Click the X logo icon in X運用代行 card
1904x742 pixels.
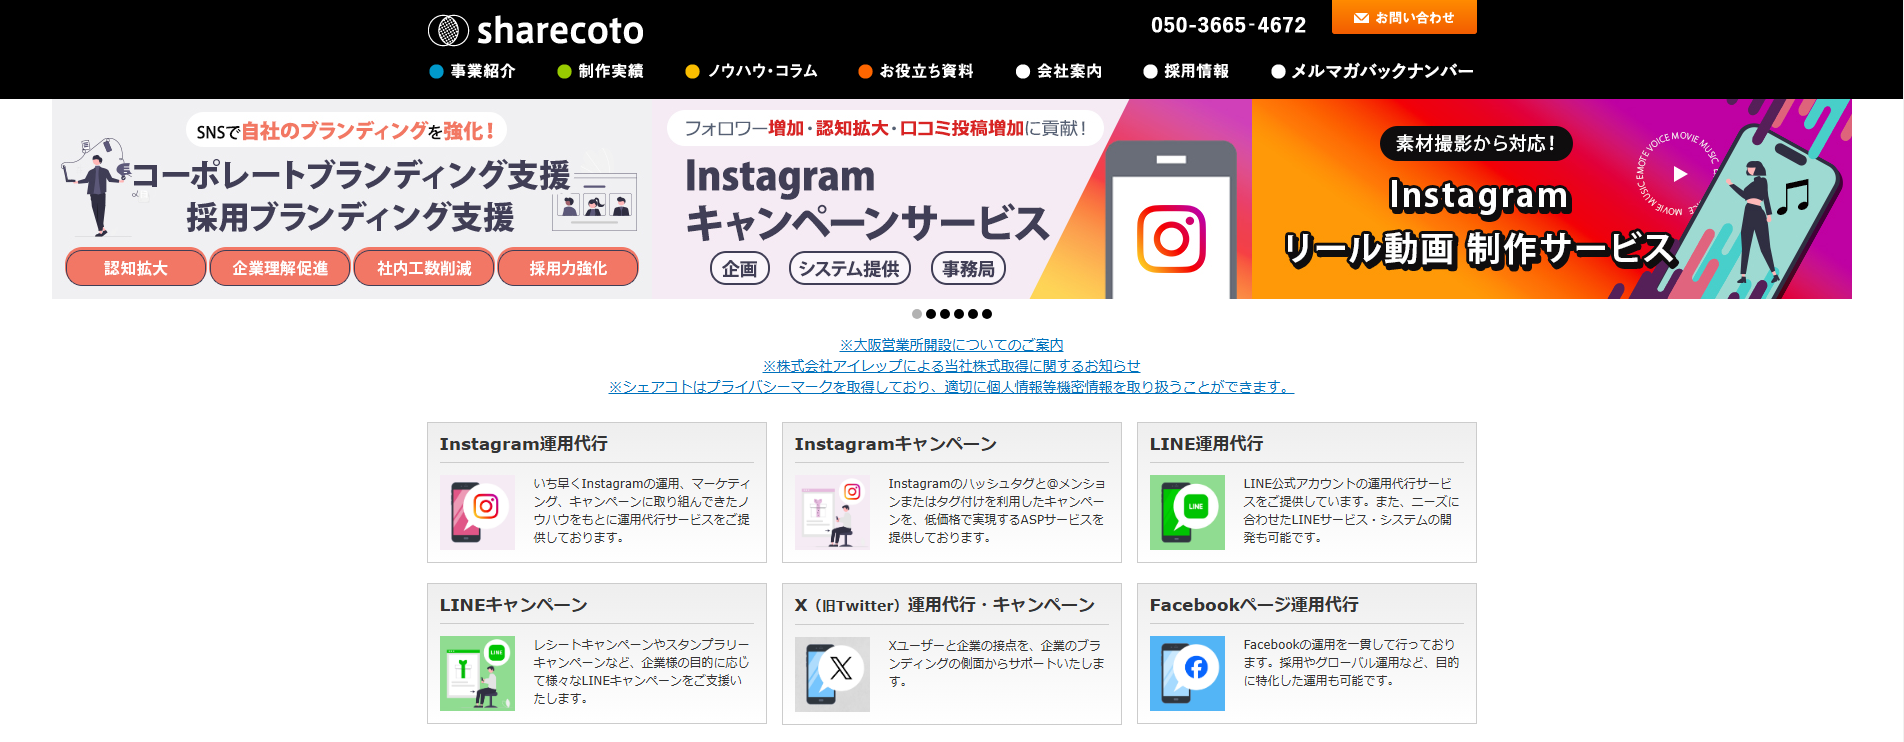832,673
